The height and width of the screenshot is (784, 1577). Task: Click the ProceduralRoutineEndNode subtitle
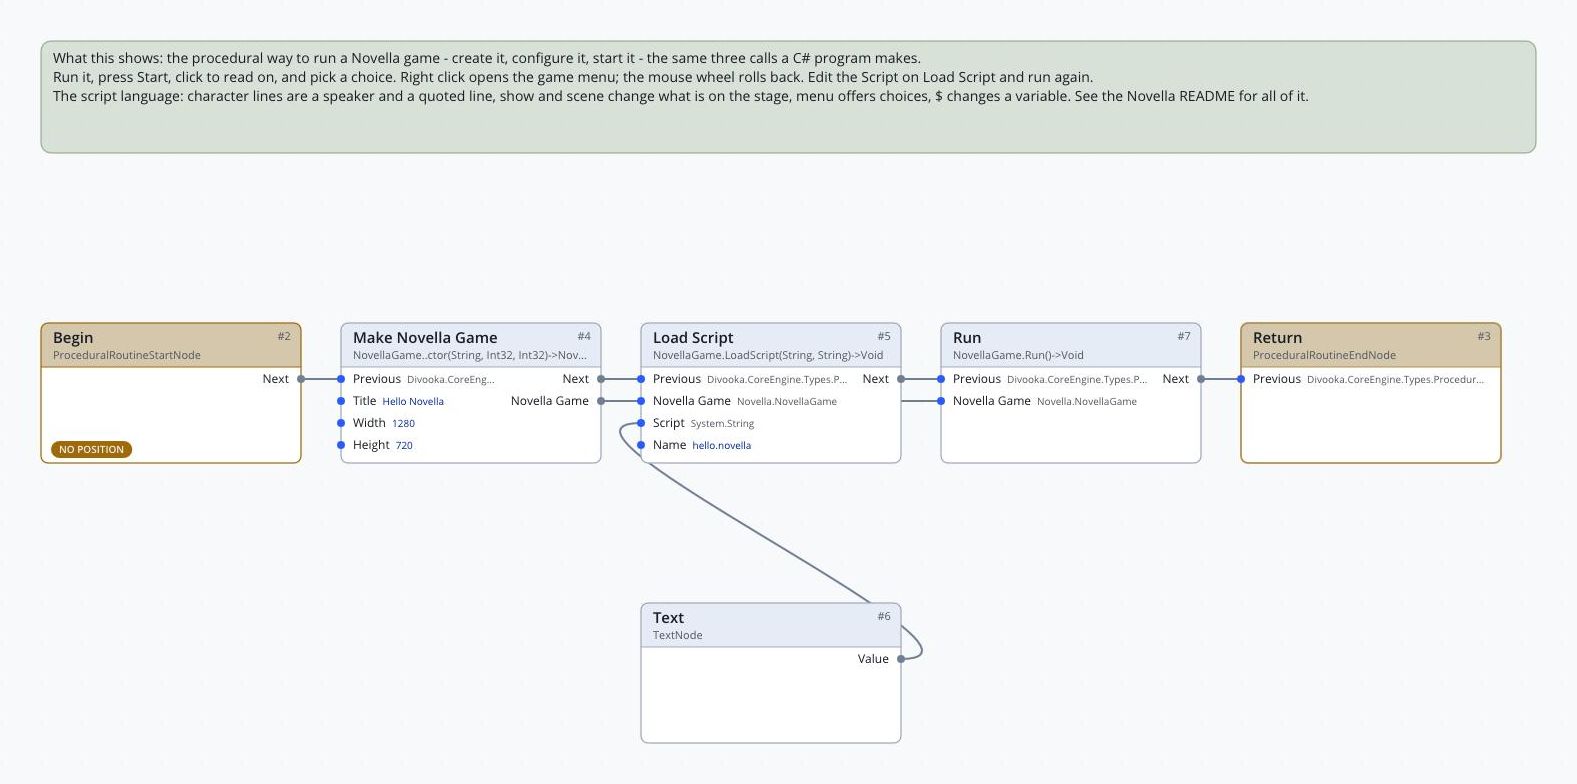(x=1324, y=355)
